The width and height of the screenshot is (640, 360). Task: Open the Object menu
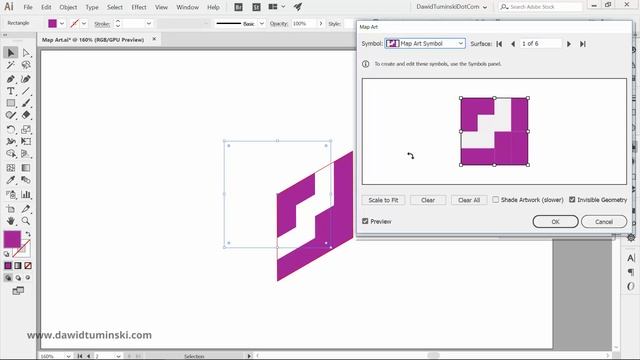[x=68, y=7]
